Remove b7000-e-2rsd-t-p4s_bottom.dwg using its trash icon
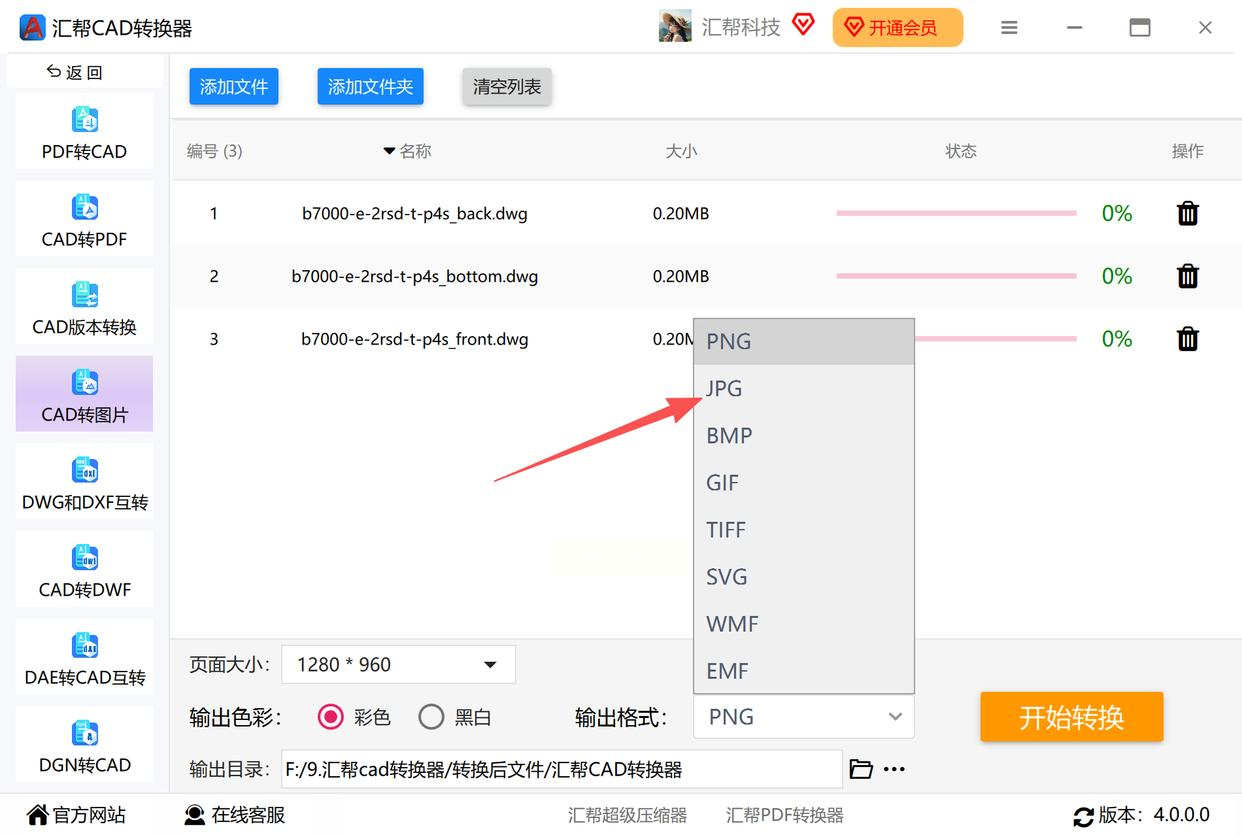The width and height of the screenshot is (1242, 837). [x=1187, y=276]
